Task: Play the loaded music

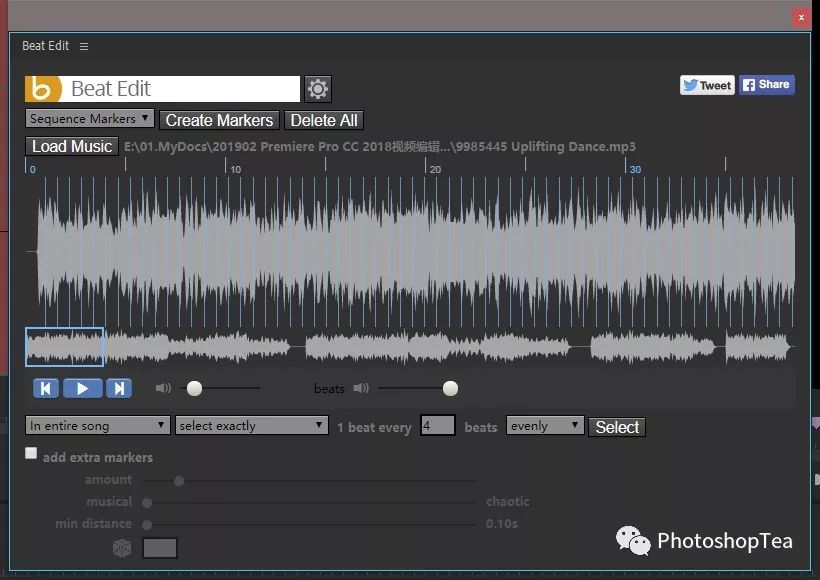Action: coord(83,389)
